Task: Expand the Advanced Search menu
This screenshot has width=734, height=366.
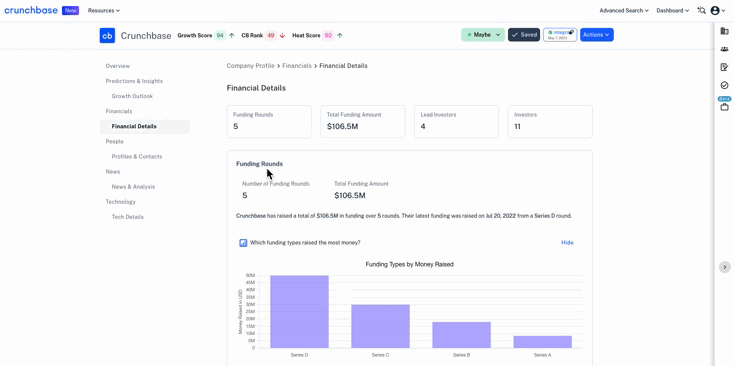Action: (624, 10)
